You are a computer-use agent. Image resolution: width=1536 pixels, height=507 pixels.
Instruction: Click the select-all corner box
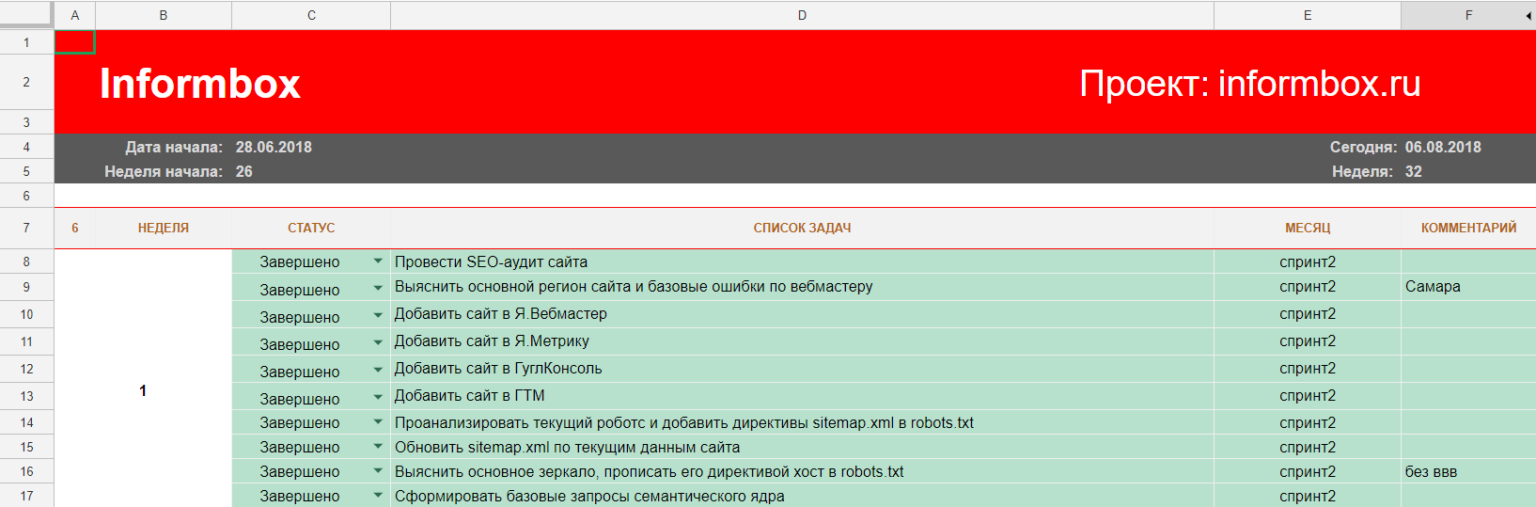[27, 15]
